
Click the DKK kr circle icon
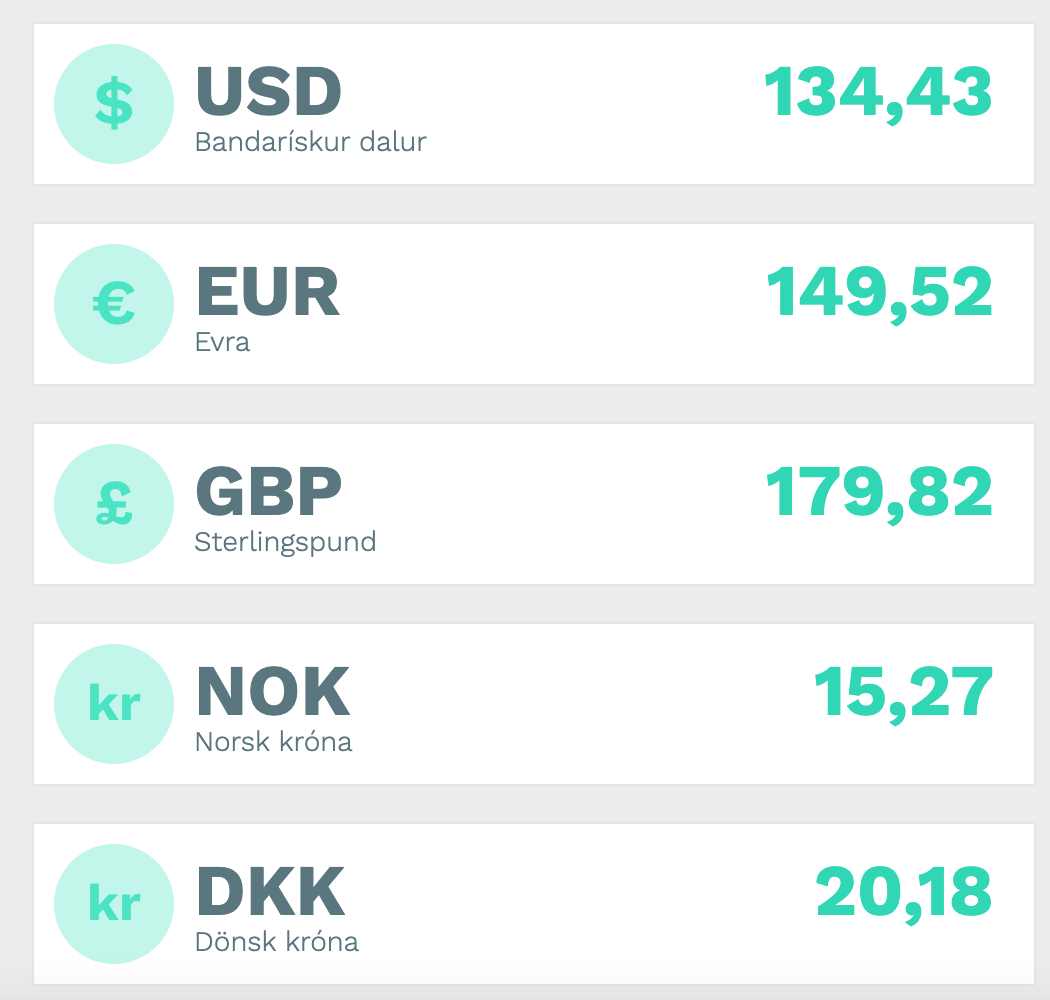click(x=114, y=904)
